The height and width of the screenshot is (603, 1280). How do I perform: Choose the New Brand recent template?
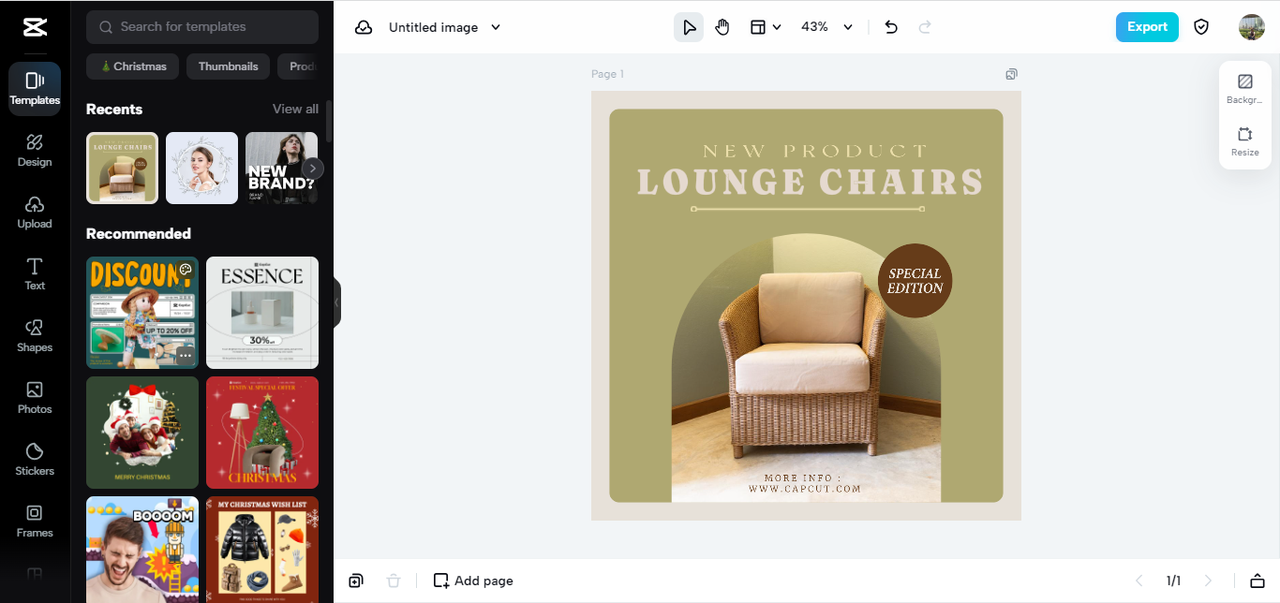[x=281, y=168]
